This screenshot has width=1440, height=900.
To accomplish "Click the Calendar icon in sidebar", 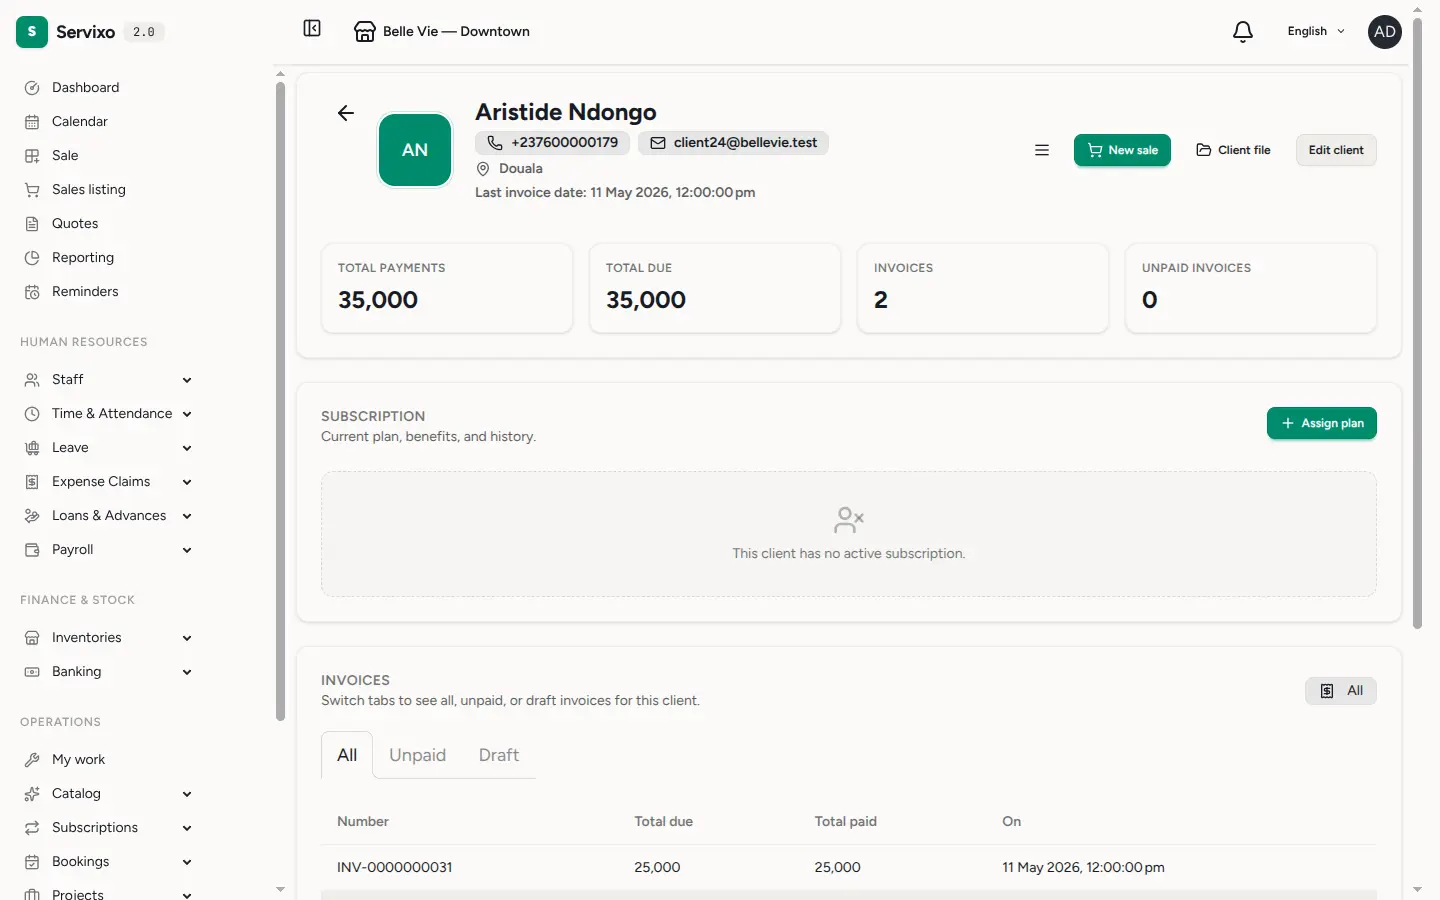I will tap(32, 122).
